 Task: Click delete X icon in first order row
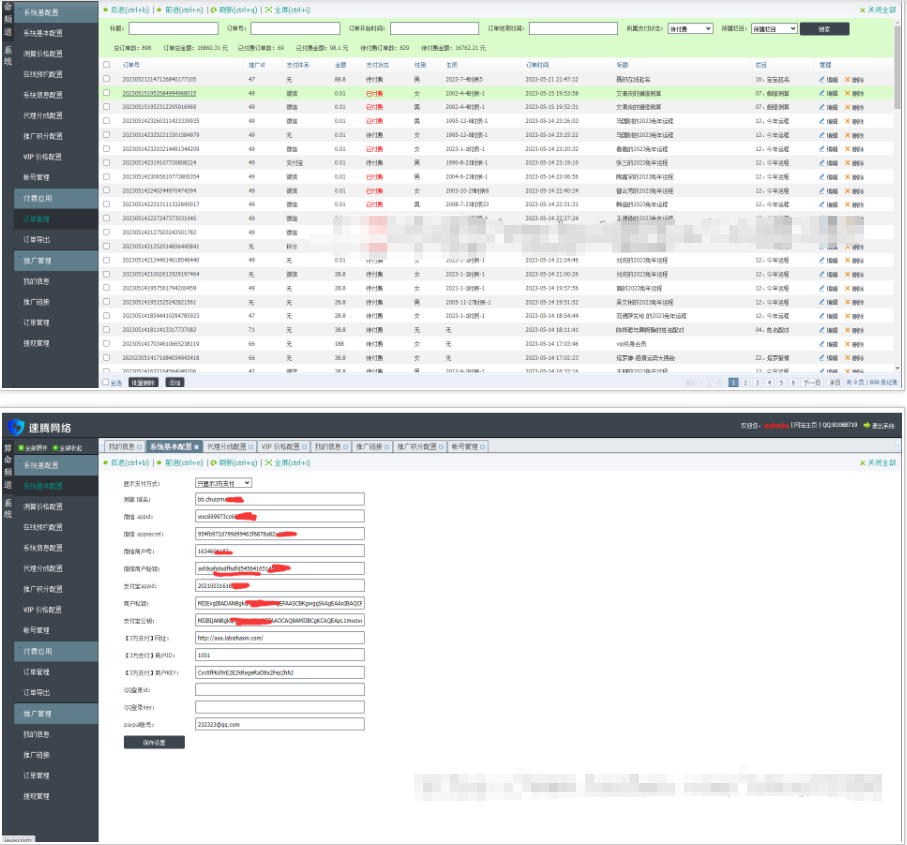pyautogui.click(x=848, y=78)
